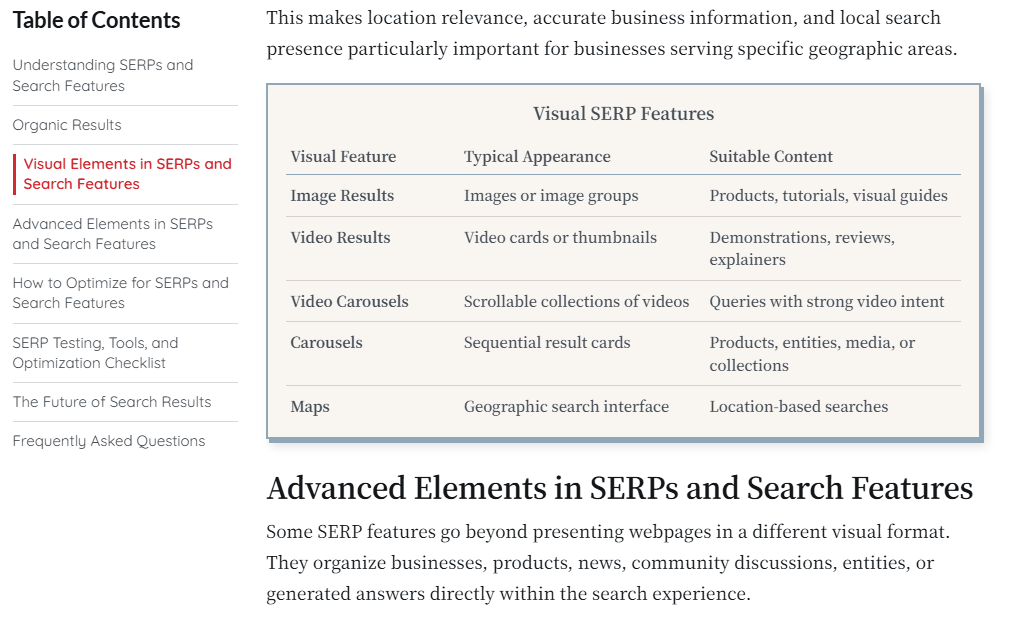Select the 'Carousels' row label cell
1011x630 pixels.
[326, 343]
